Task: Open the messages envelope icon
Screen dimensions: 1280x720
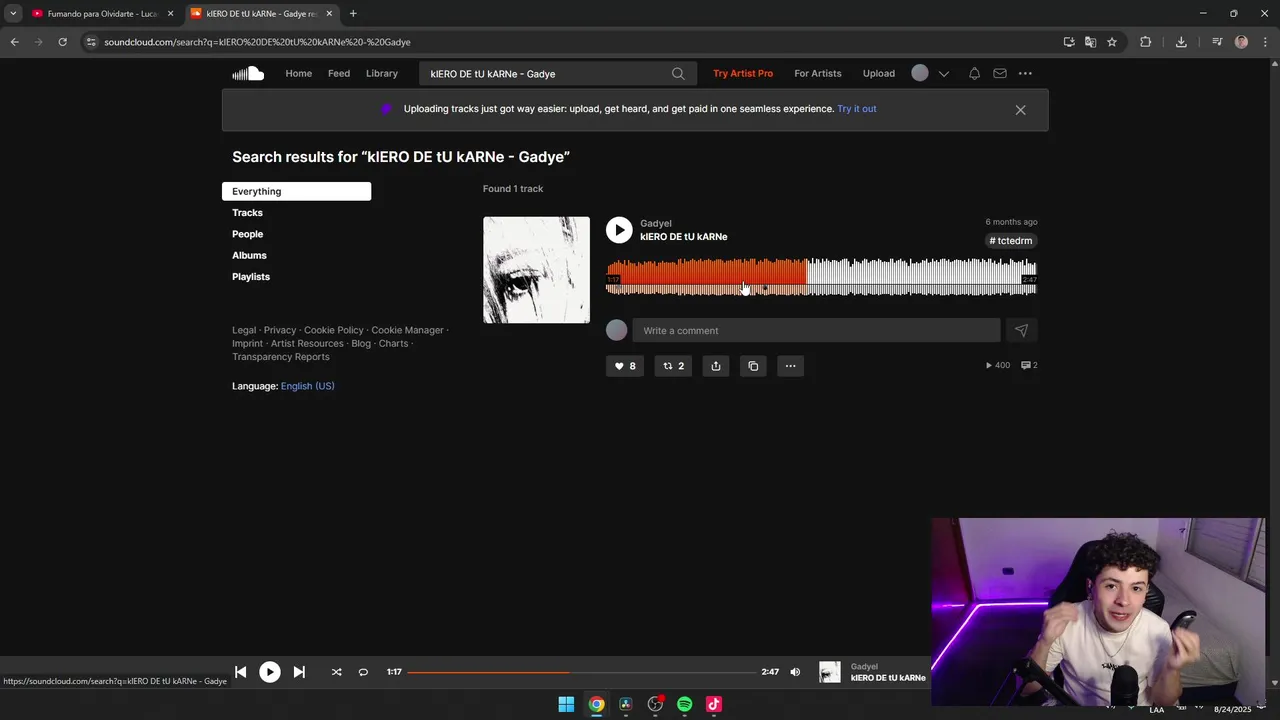Action: point(1000,73)
